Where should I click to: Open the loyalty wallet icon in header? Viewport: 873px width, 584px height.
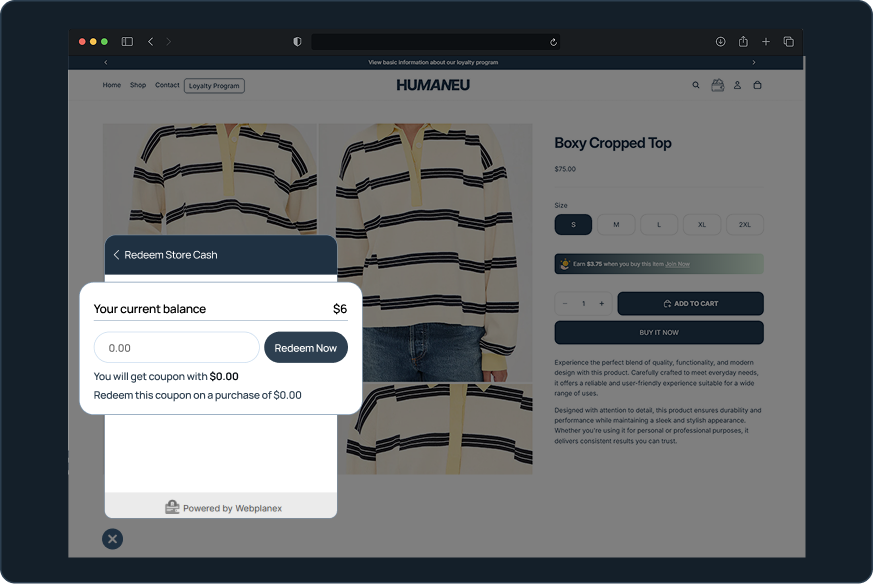click(718, 85)
